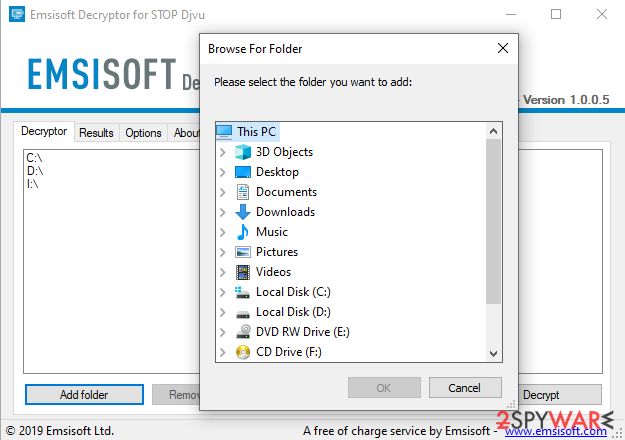Image resolution: width=625 pixels, height=440 pixels.
Task: Select the CD Drive (F:) label
Action: pos(289,352)
